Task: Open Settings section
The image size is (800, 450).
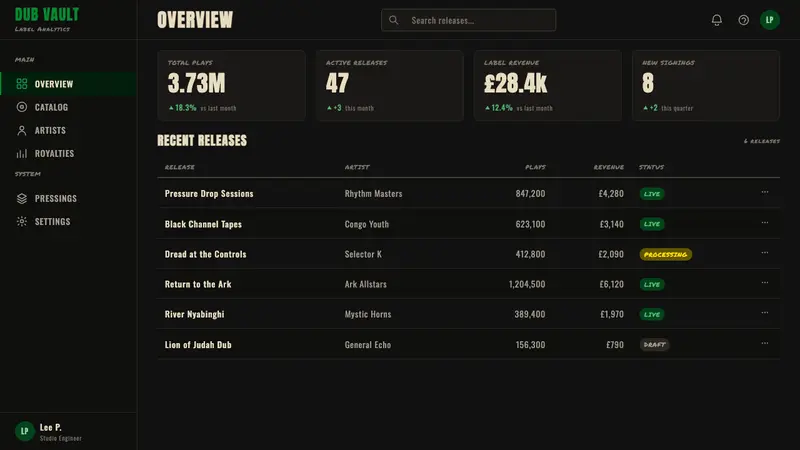Action: [x=68, y=221]
